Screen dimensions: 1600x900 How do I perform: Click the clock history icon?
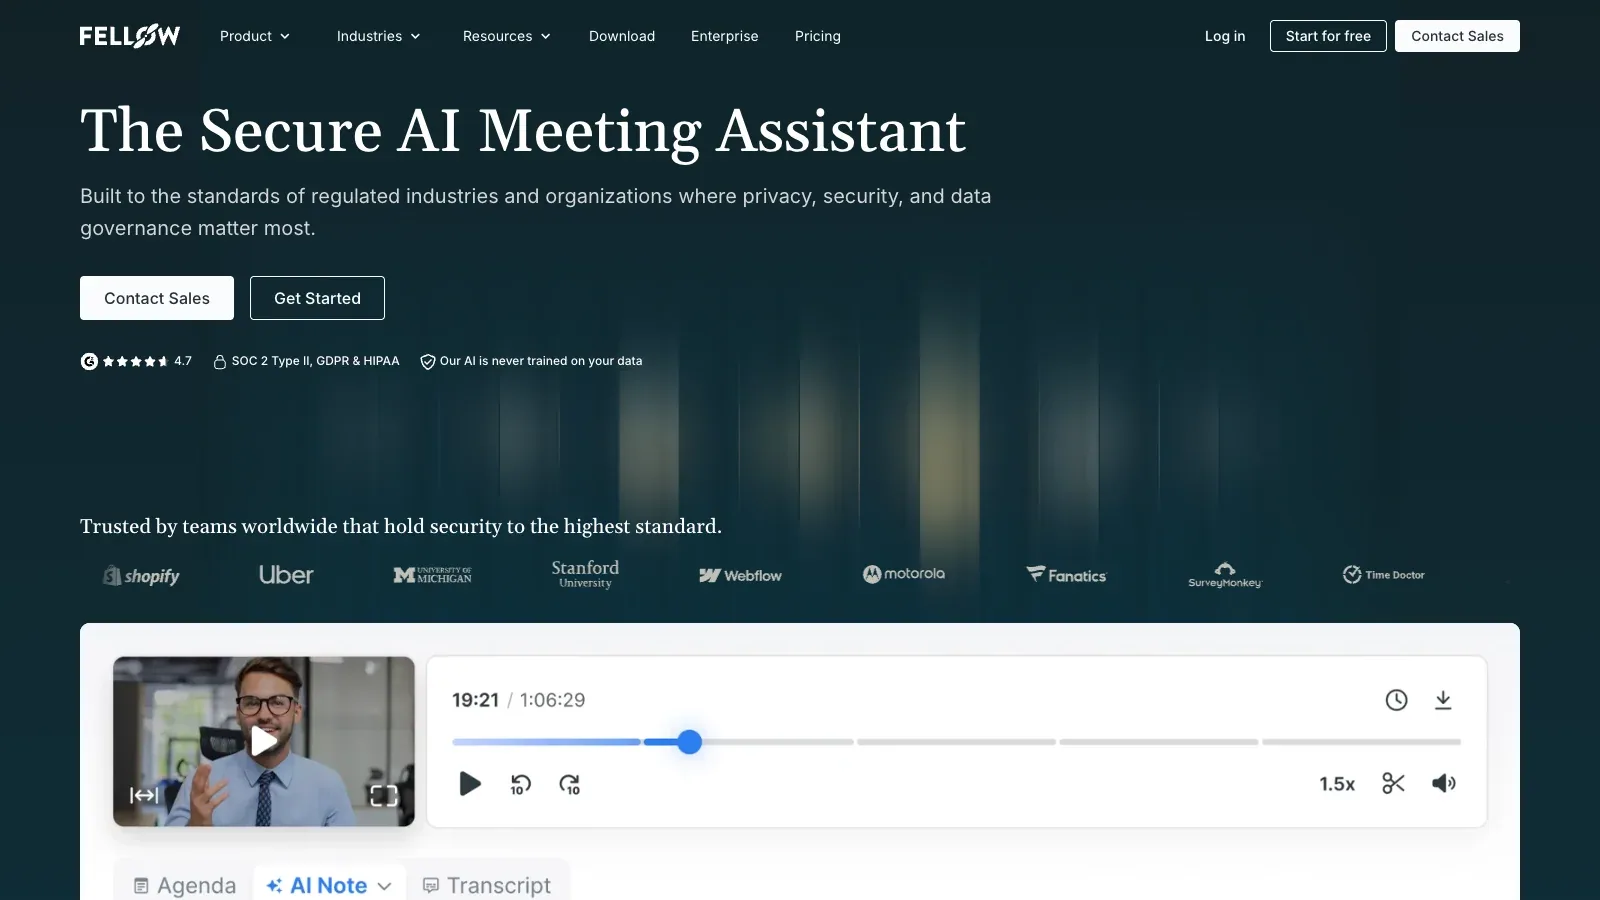click(x=1396, y=700)
